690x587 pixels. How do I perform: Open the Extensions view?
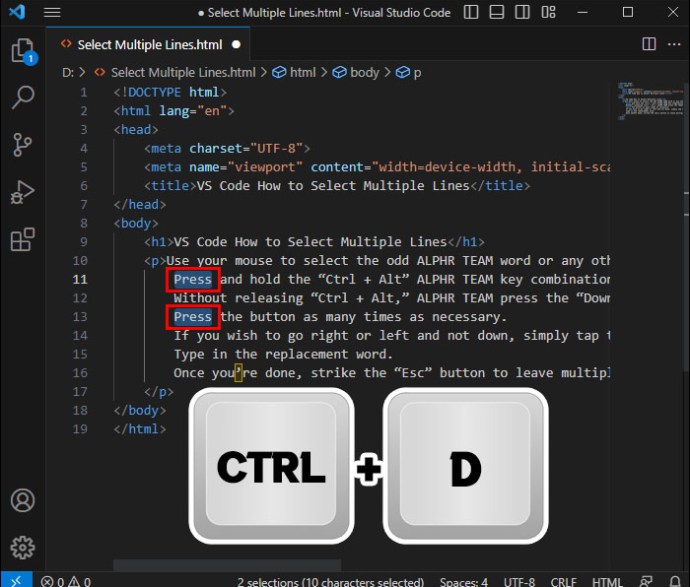22,240
